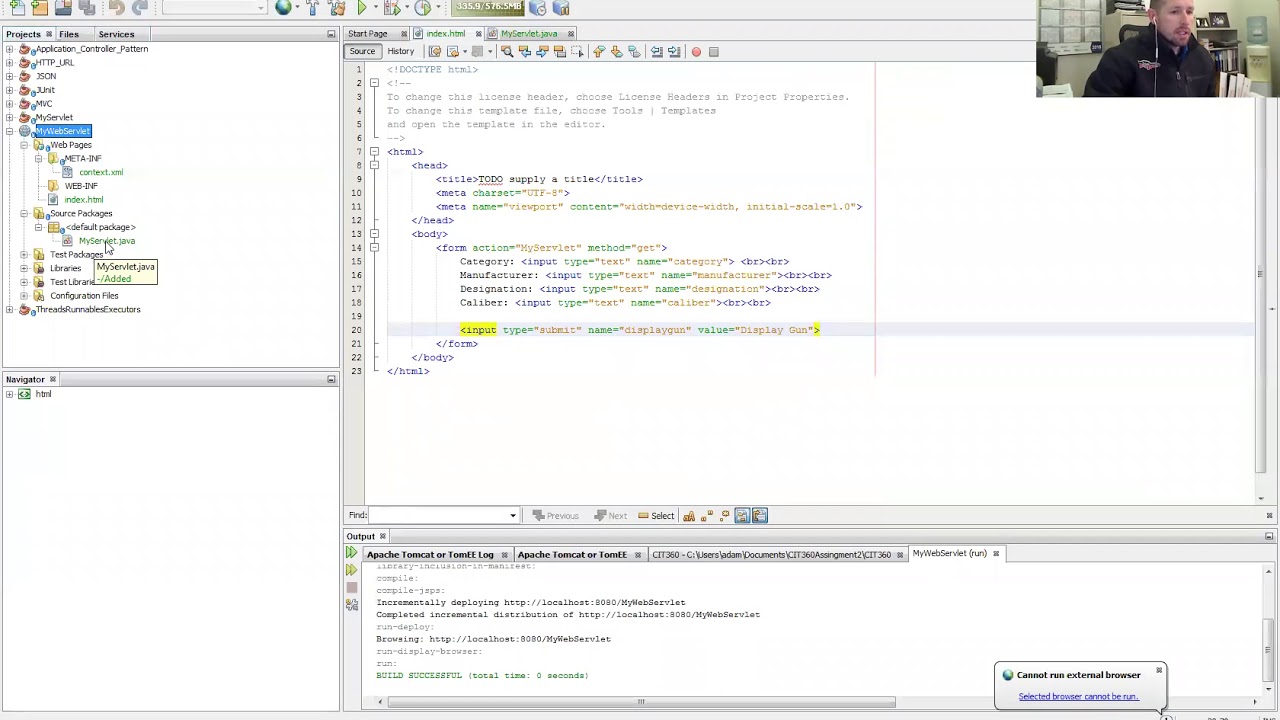This screenshot has height=720, width=1280.
Task: Click the New File toolbar icon
Action: [17, 8]
